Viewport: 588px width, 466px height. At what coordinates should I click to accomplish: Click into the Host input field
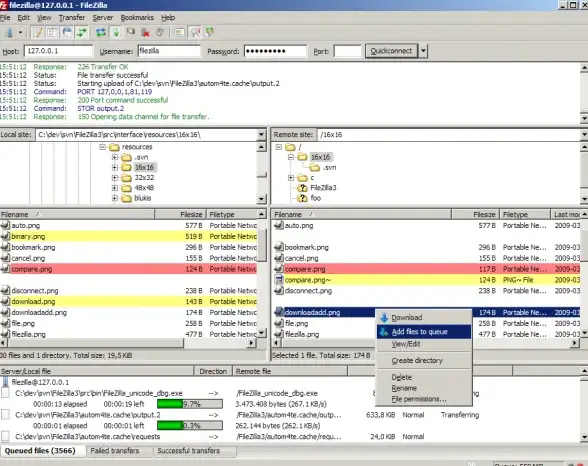coord(58,51)
